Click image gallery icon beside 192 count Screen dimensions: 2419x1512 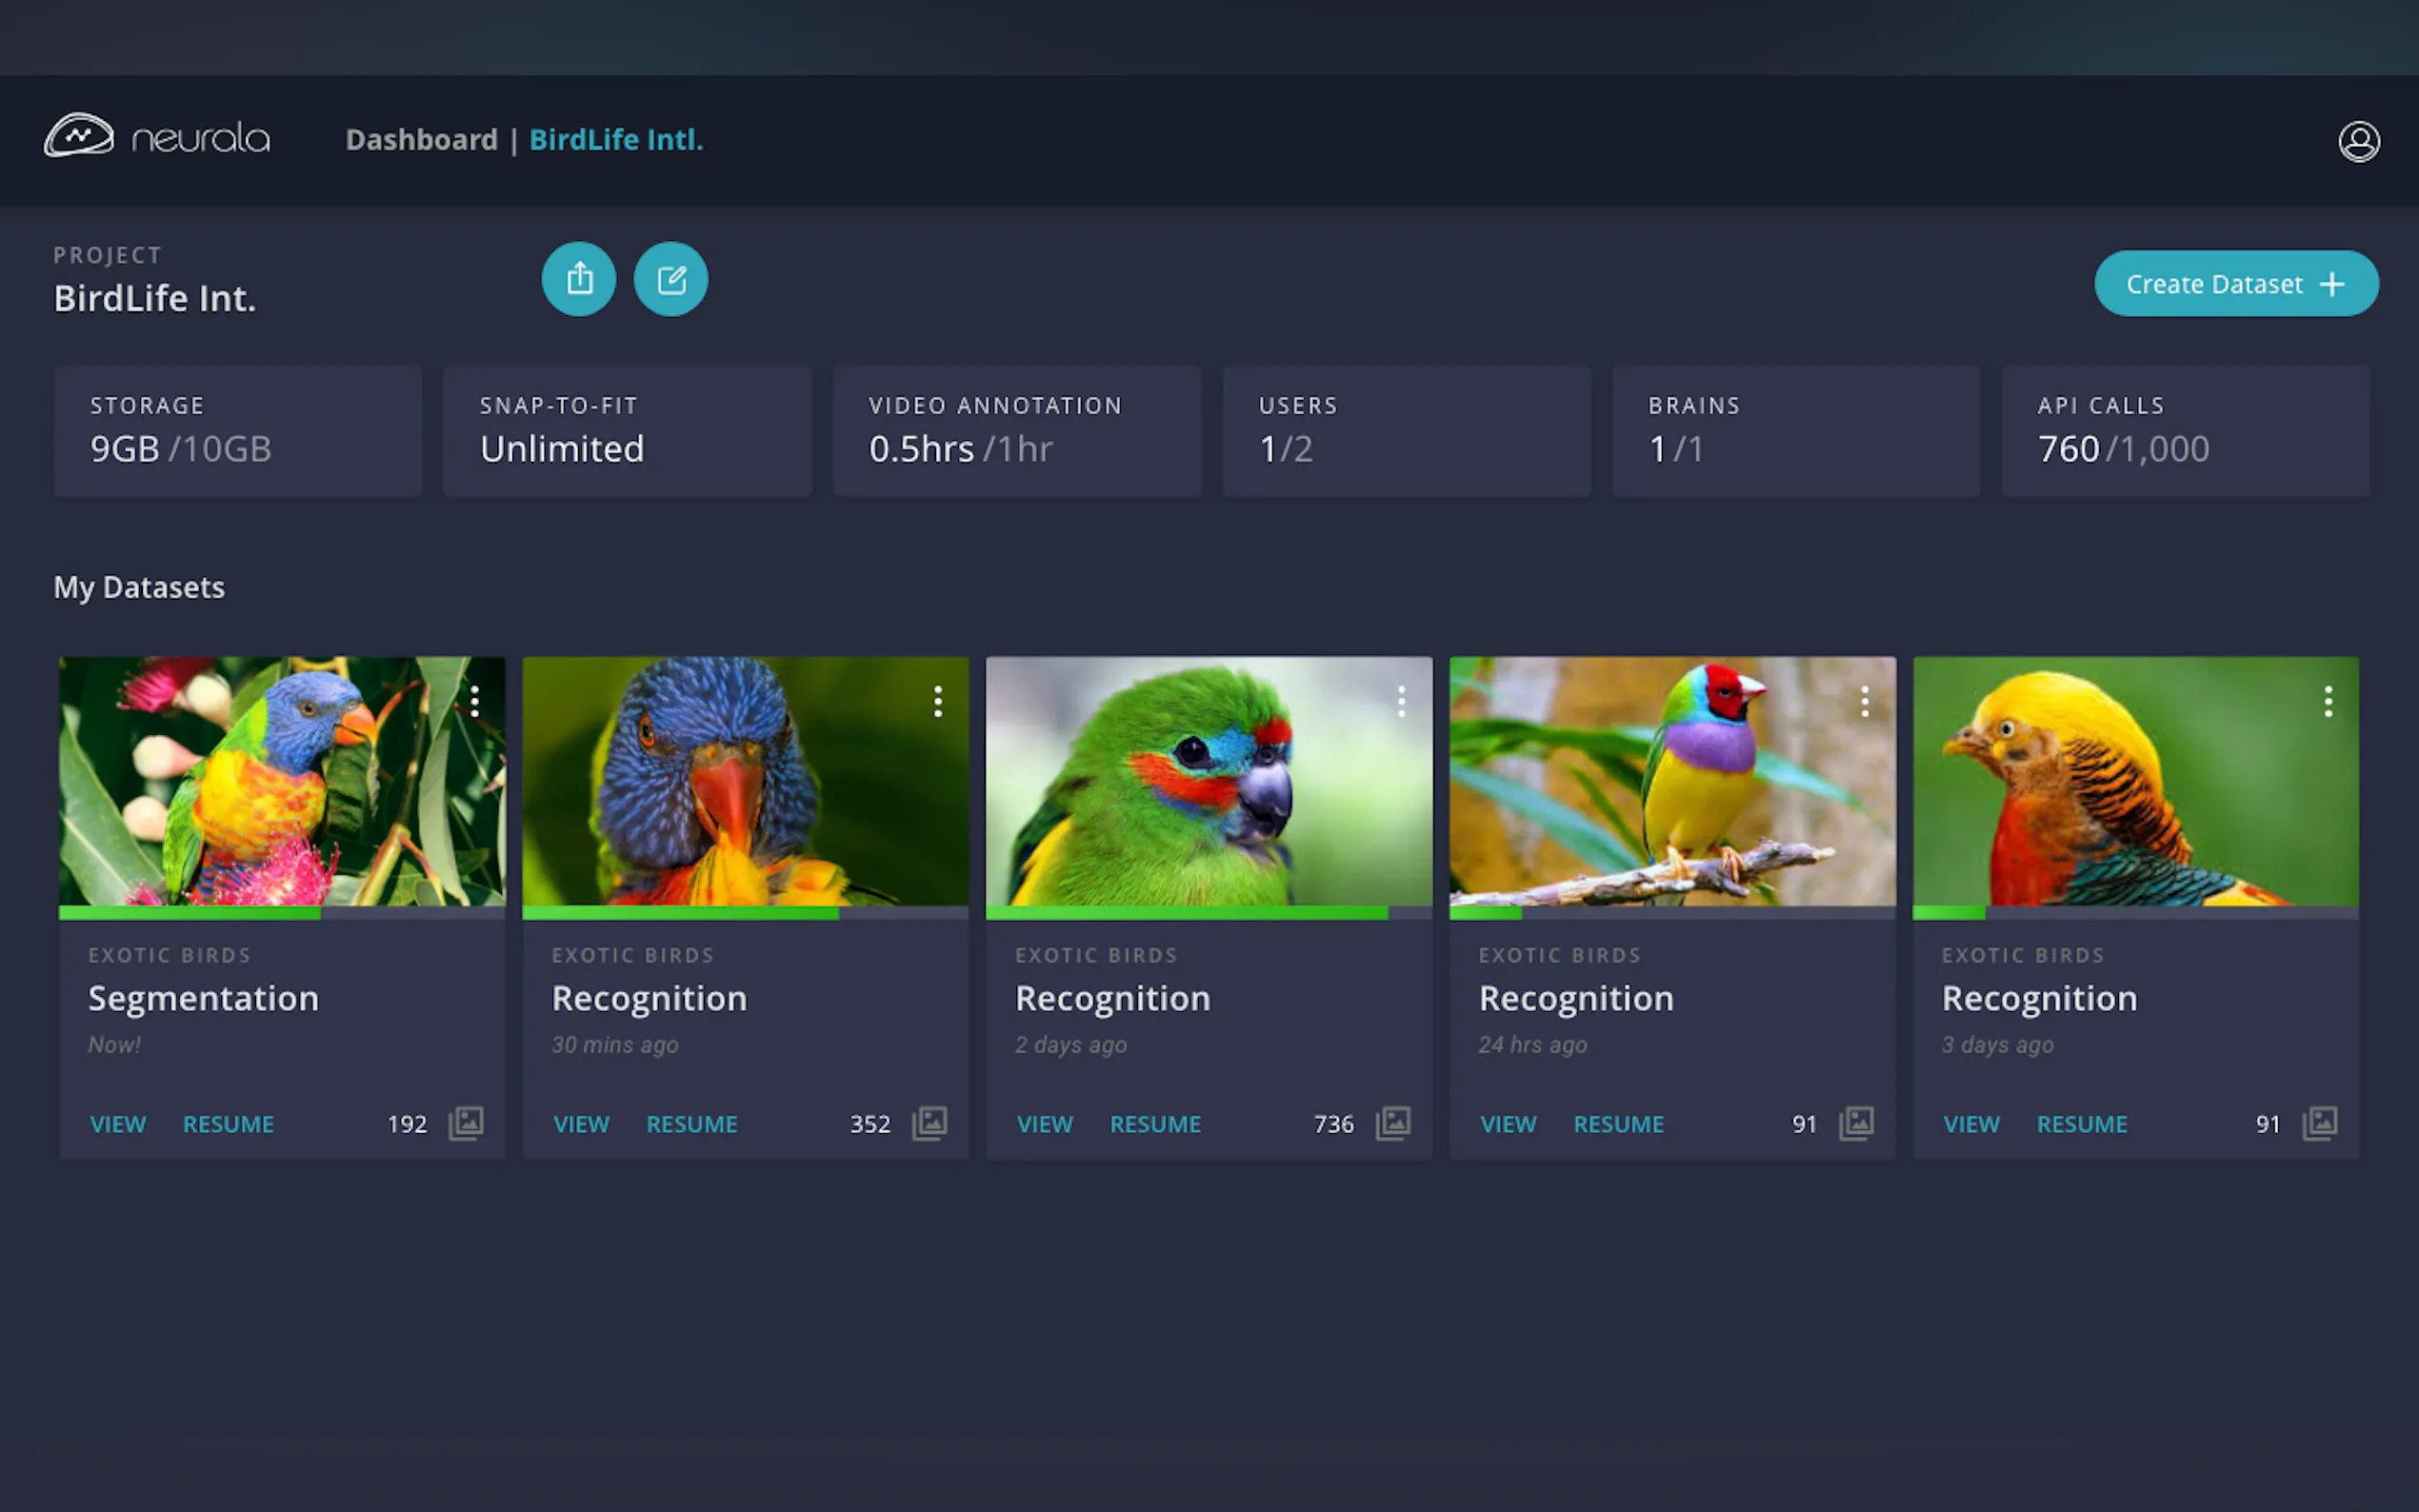coord(466,1123)
